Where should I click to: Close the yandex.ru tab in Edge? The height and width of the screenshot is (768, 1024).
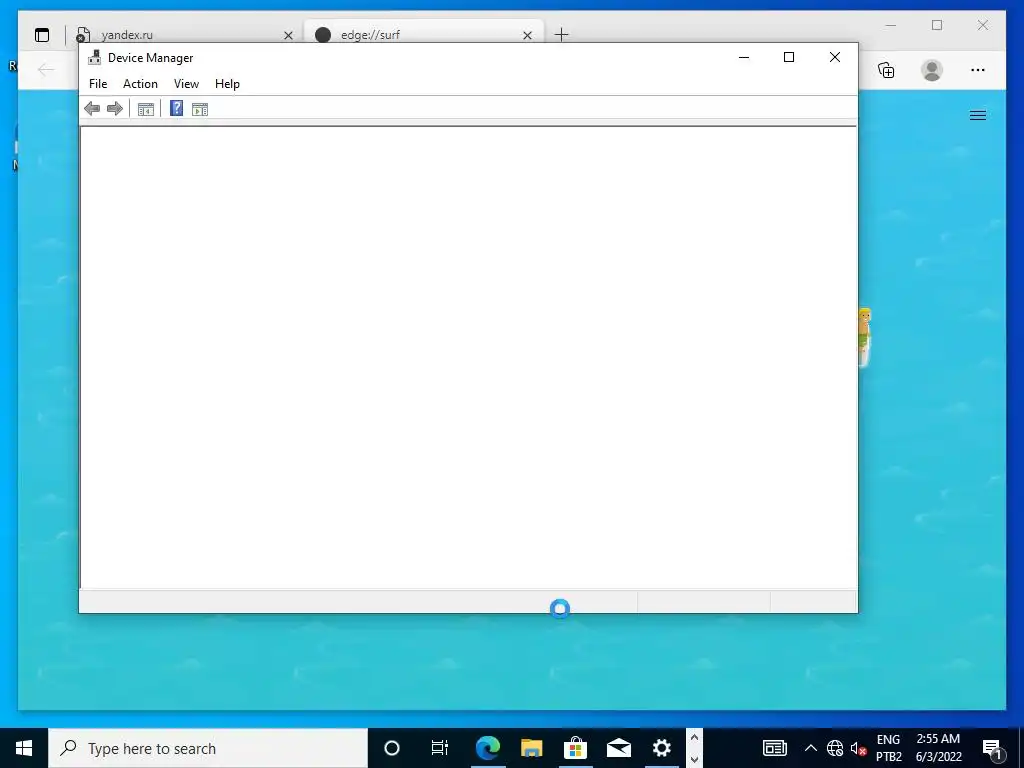288,35
